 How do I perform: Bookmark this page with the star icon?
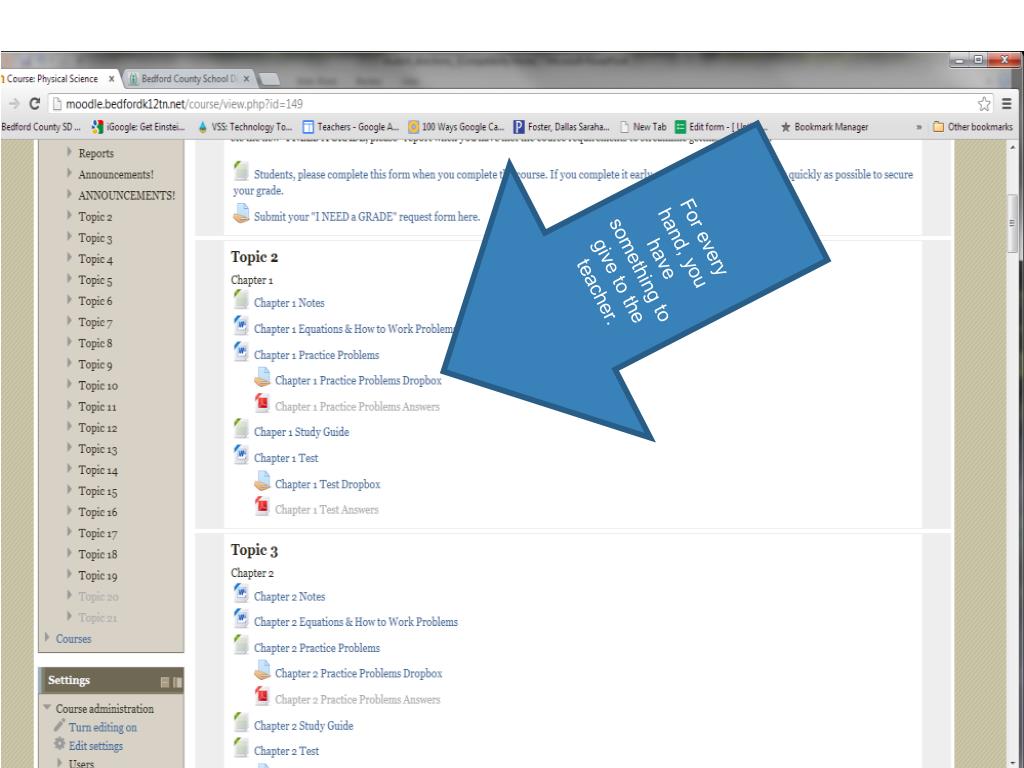point(984,104)
